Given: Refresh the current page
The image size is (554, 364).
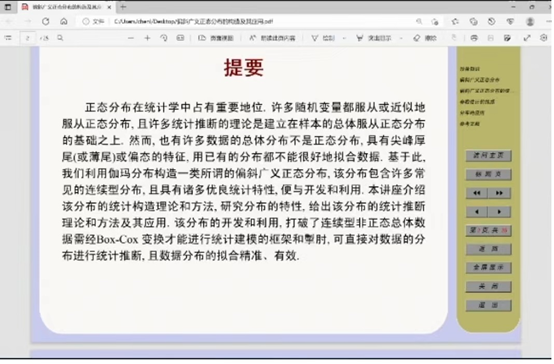Looking at the screenshot, I should (46, 22).
